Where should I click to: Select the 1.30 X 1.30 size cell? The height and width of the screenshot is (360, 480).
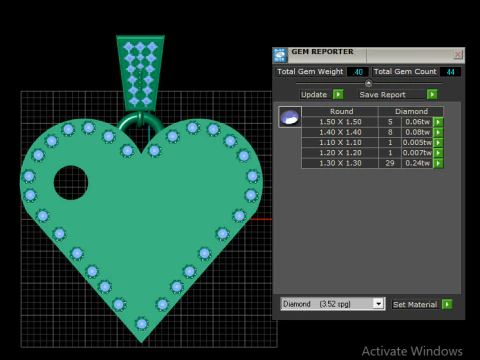coord(340,163)
